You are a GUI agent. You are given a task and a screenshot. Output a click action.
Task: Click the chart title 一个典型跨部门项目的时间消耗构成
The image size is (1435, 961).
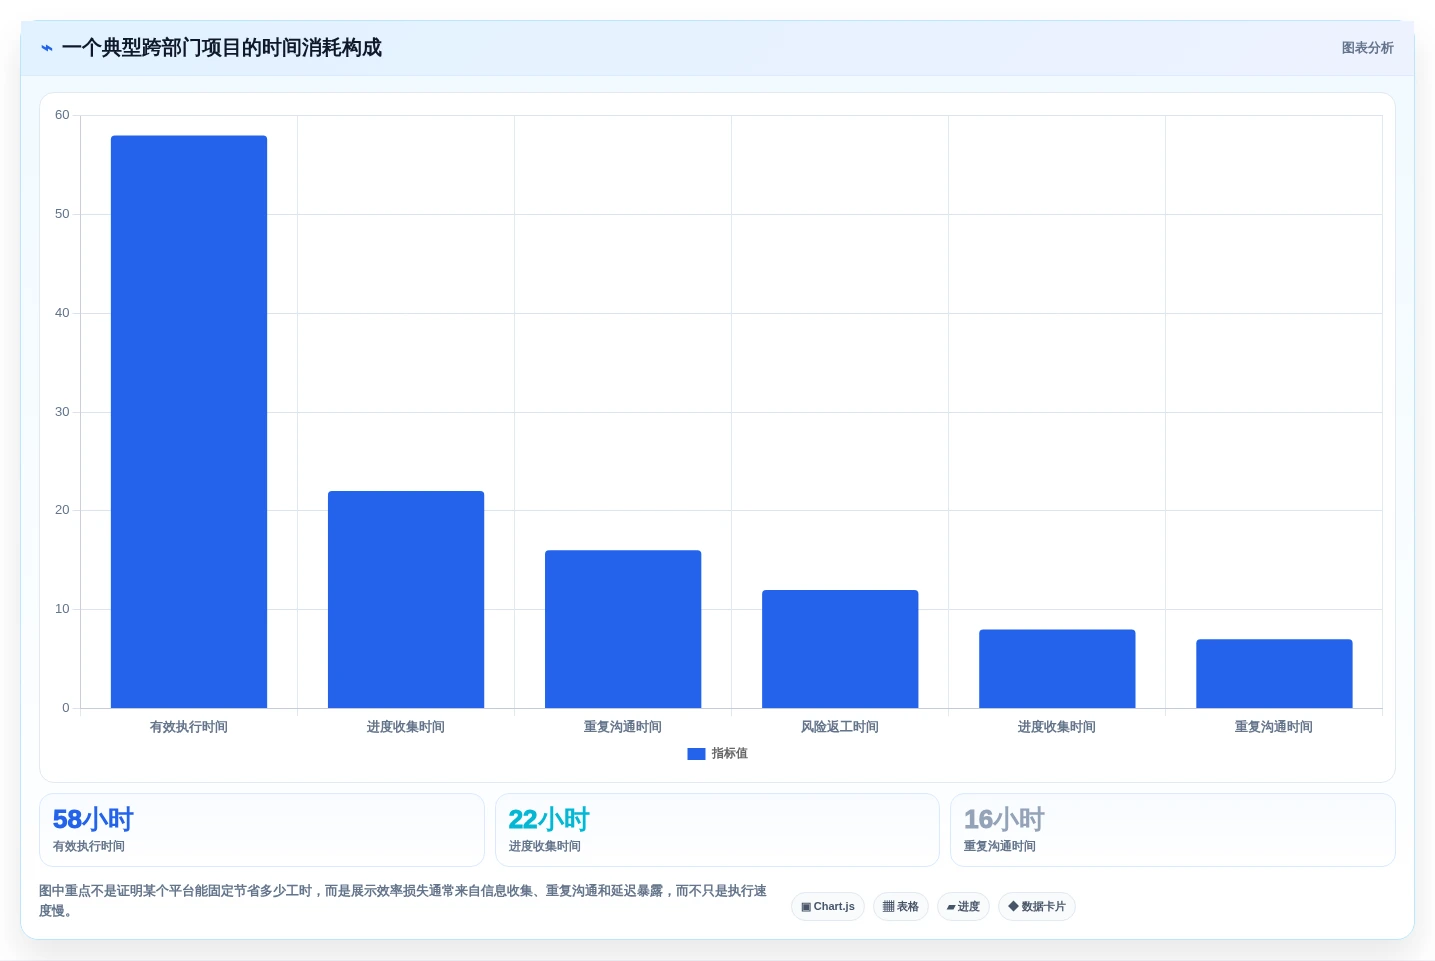tap(222, 48)
